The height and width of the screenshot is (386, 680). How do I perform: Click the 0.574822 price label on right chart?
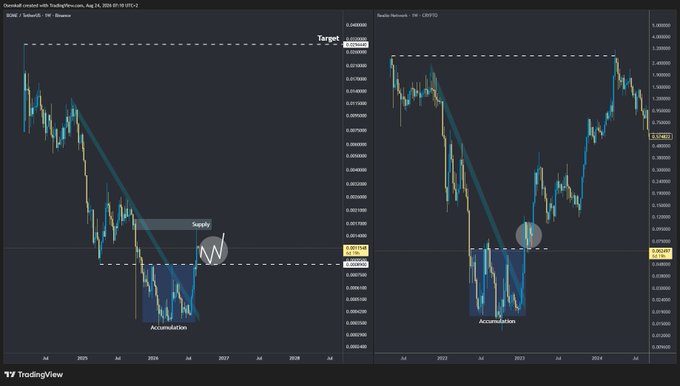pyautogui.click(x=661, y=137)
